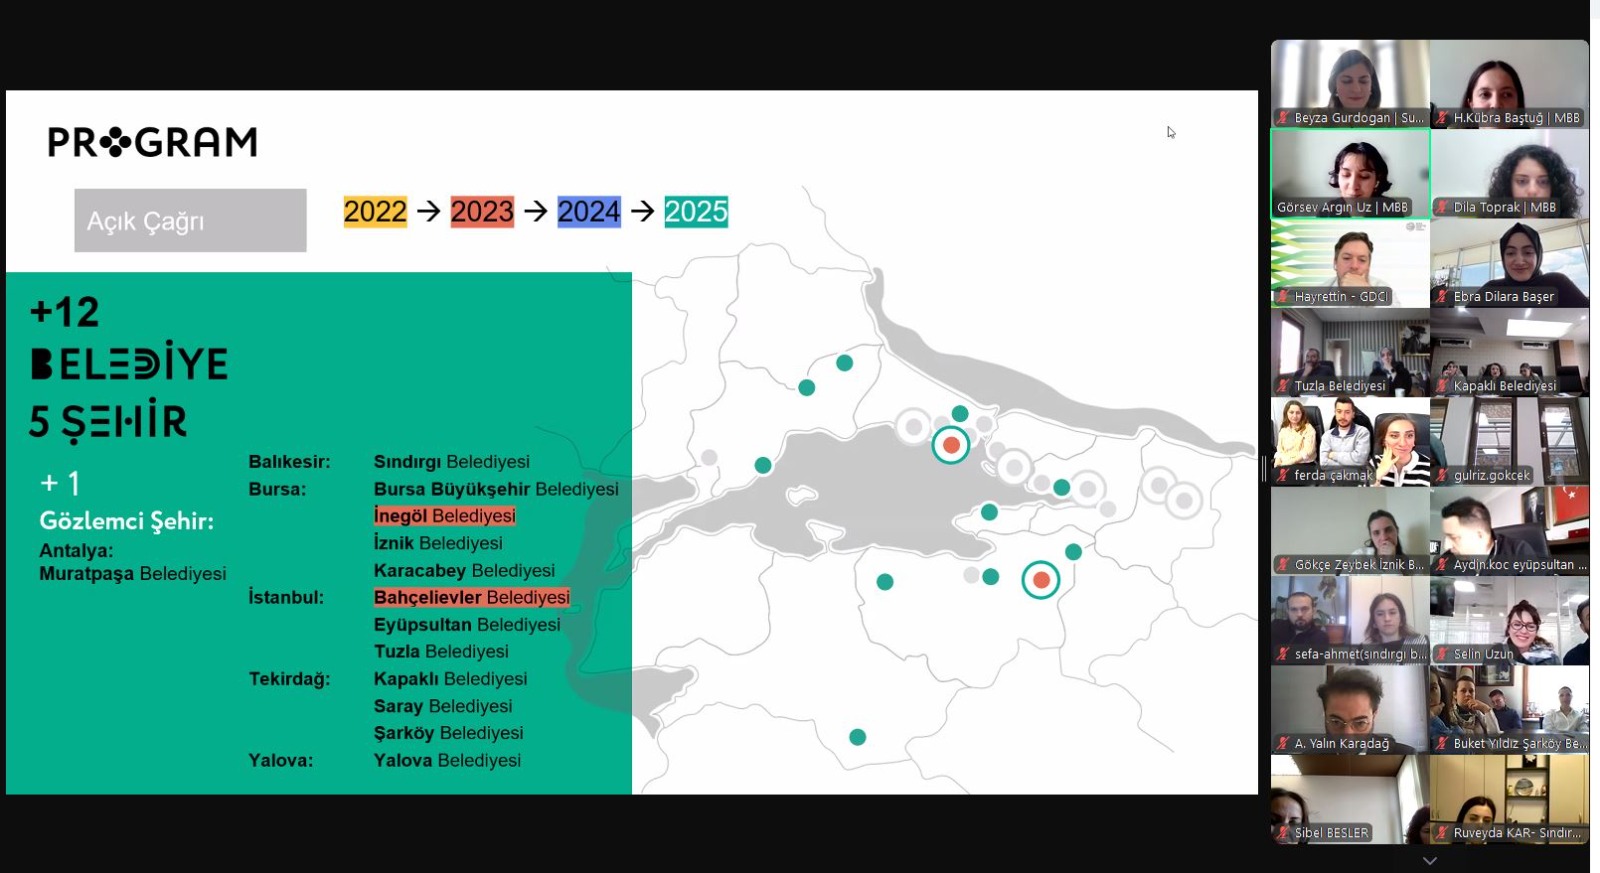The width and height of the screenshot is (1600, 873).
Task: Click the muted microphone icon next to Hayrettin - GDCI
Action: (1283, 297)
